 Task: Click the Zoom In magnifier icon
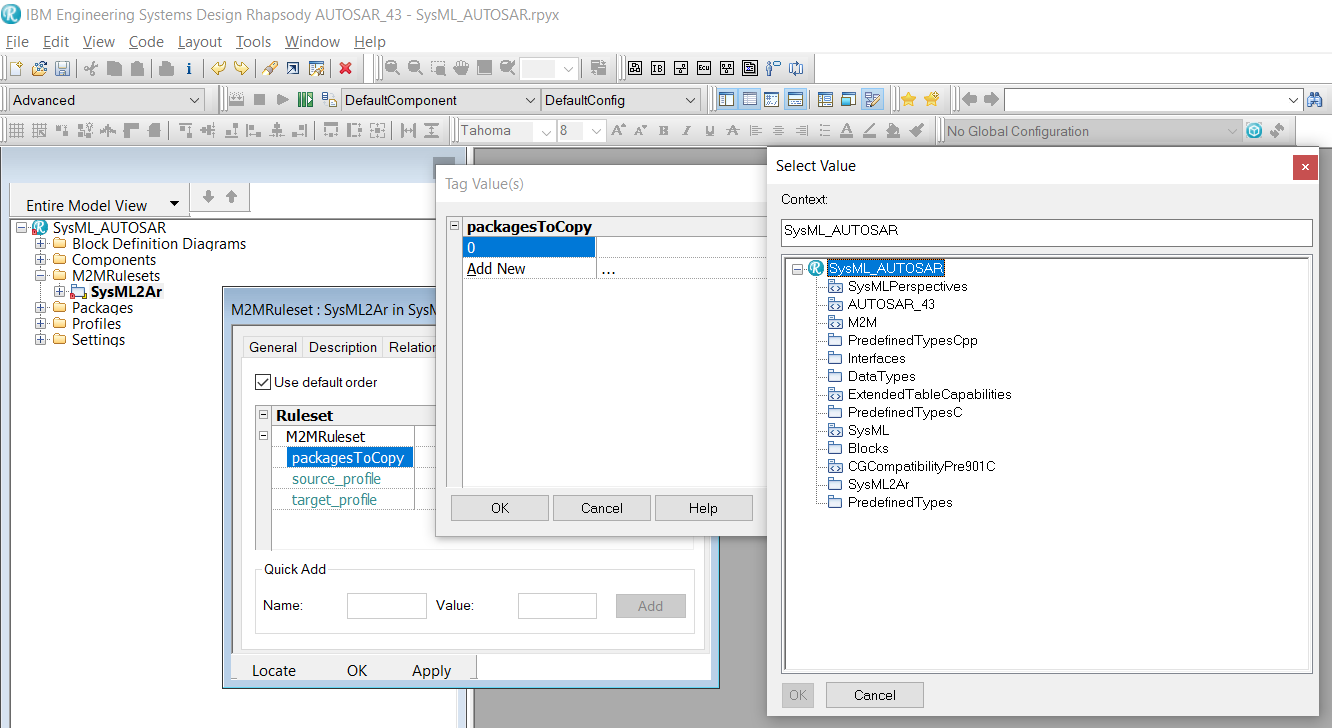392,68
